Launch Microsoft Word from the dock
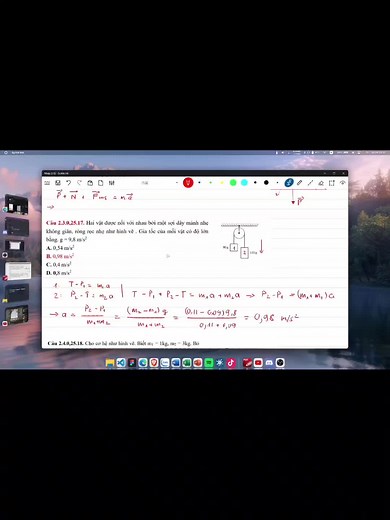390x520 pixels. (x=176, y=363)
